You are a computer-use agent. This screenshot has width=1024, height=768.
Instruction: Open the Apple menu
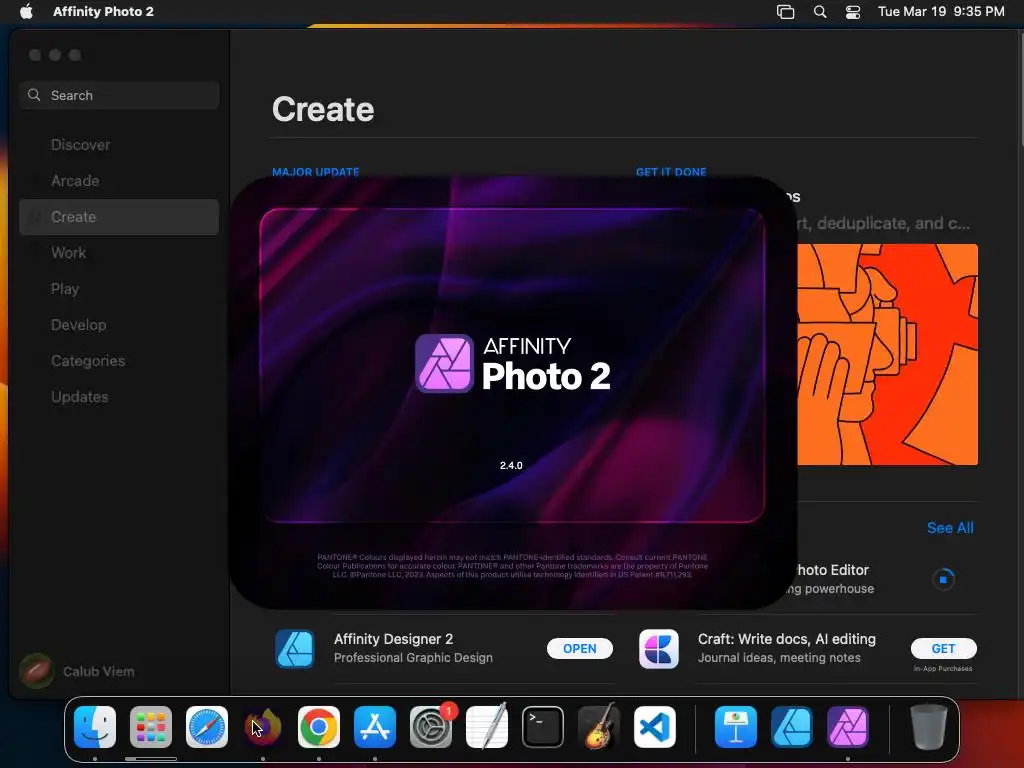point(26,11)
